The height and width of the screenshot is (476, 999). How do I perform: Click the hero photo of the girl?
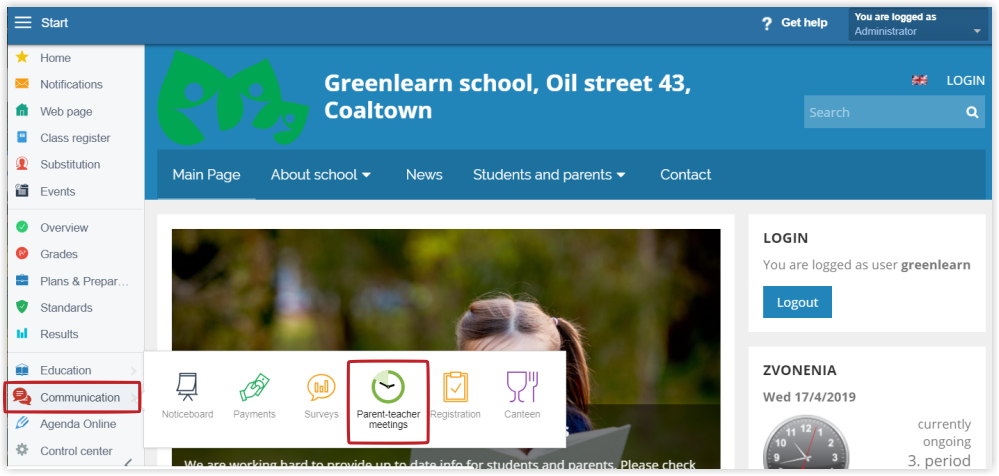tap(446, 348)
